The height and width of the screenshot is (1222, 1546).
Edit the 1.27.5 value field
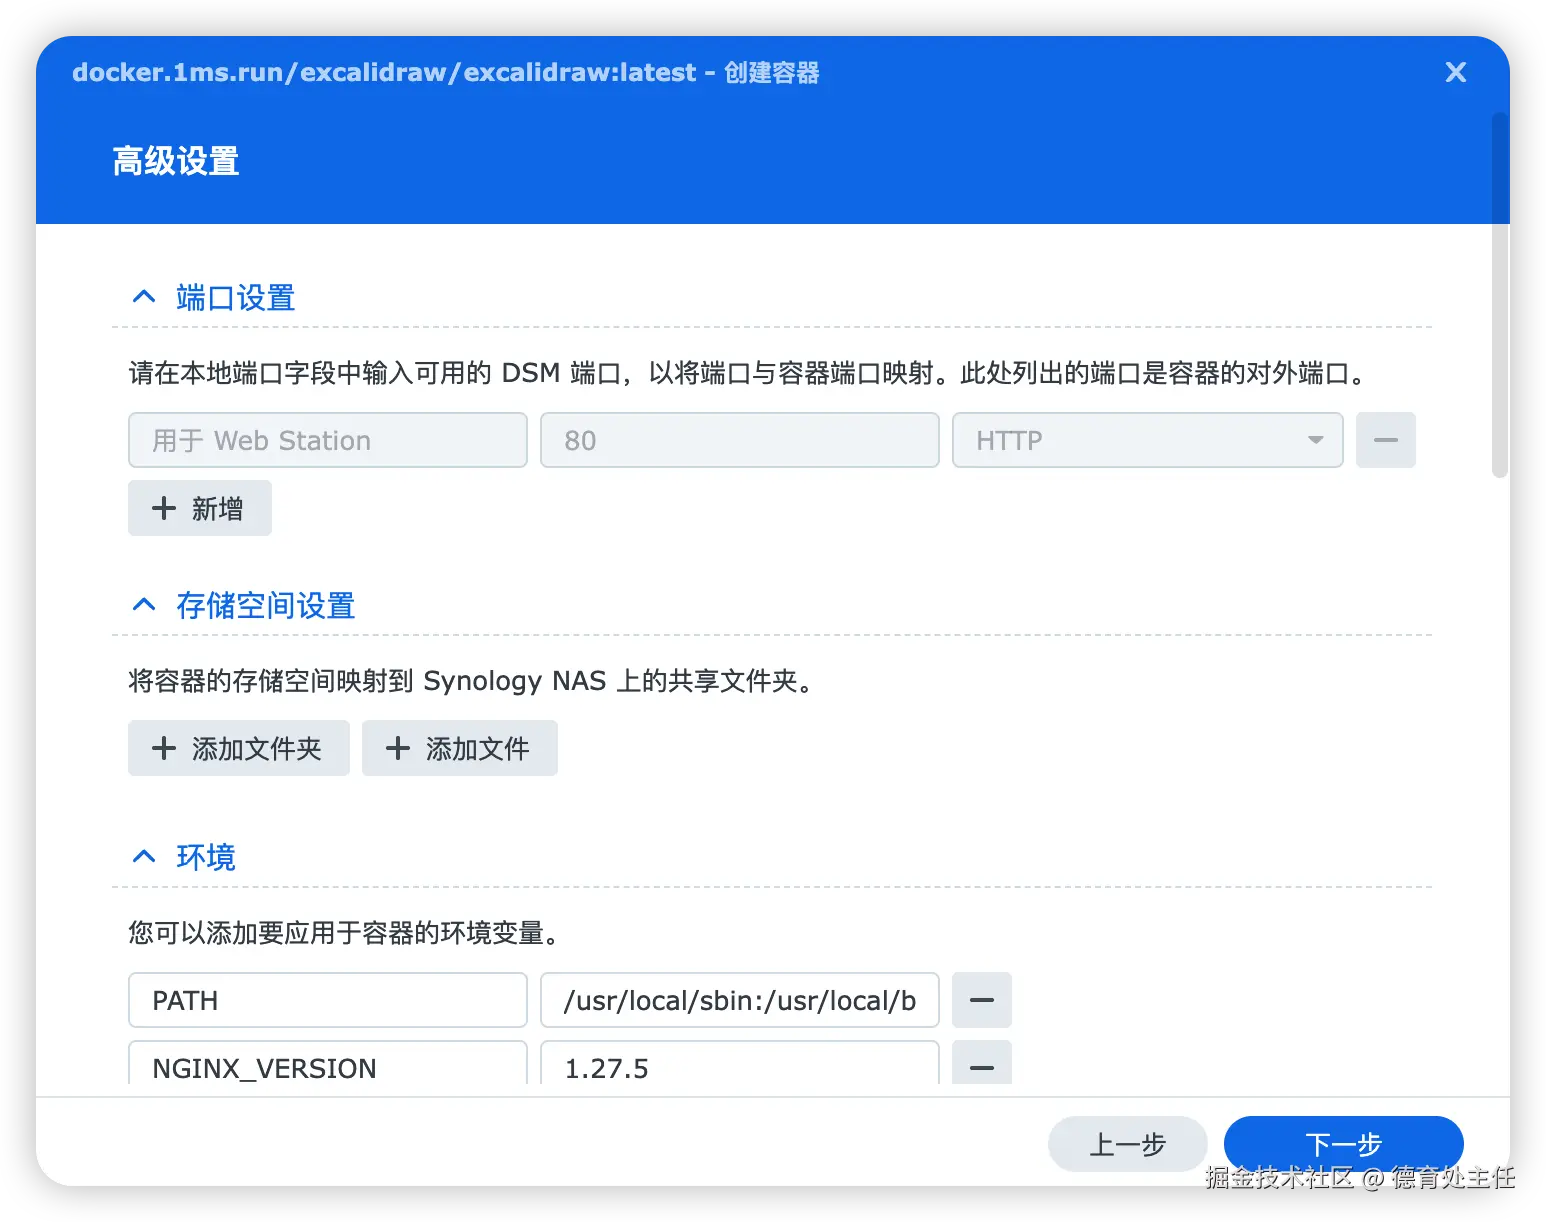pyautogui.click(x=740, y=1064)
